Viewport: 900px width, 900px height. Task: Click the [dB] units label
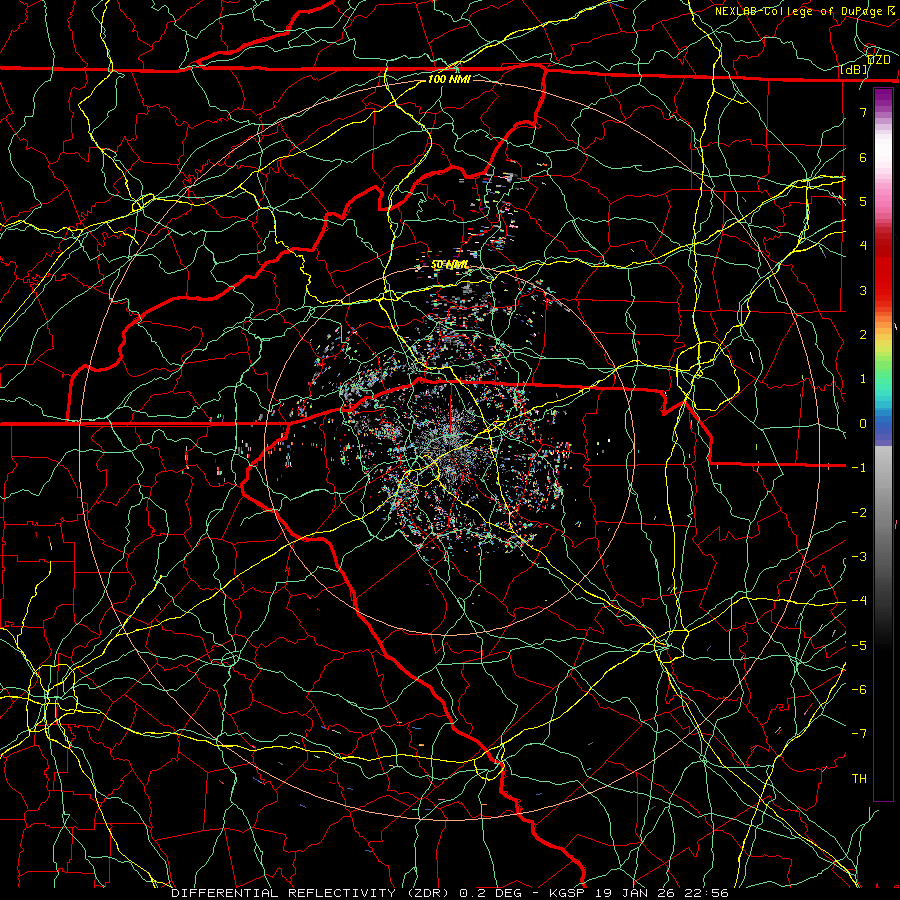pyautogui.click(x=854, y=70)
